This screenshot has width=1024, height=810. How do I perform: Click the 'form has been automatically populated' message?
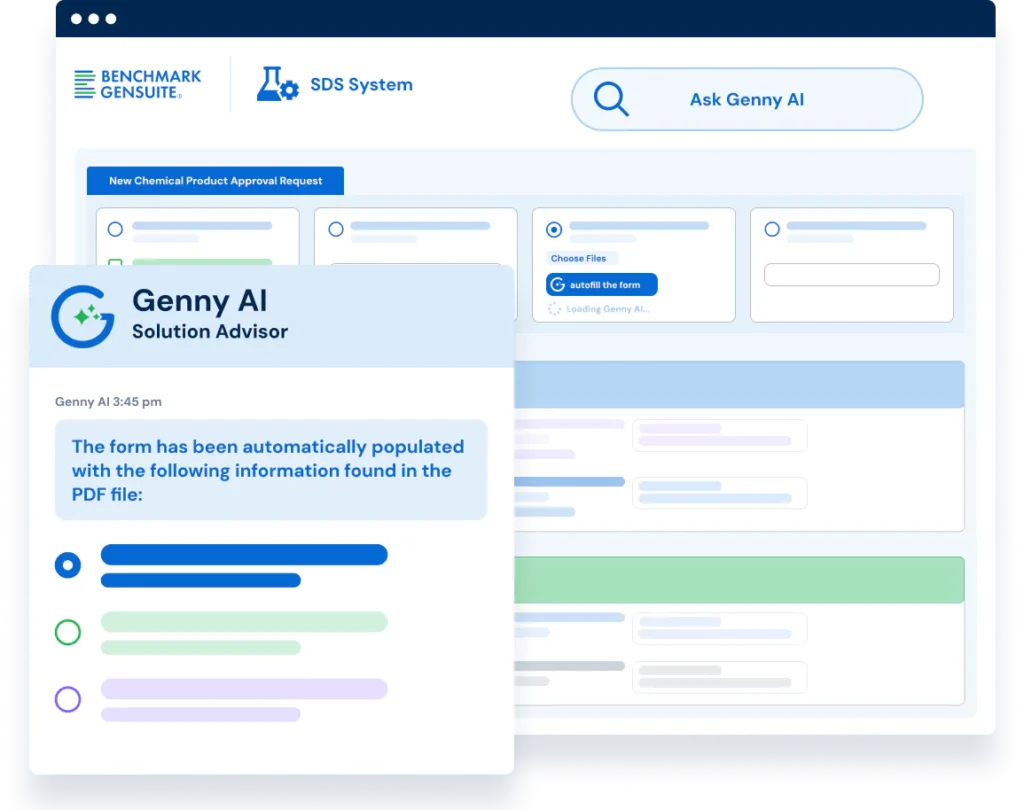tap(271, 470)
